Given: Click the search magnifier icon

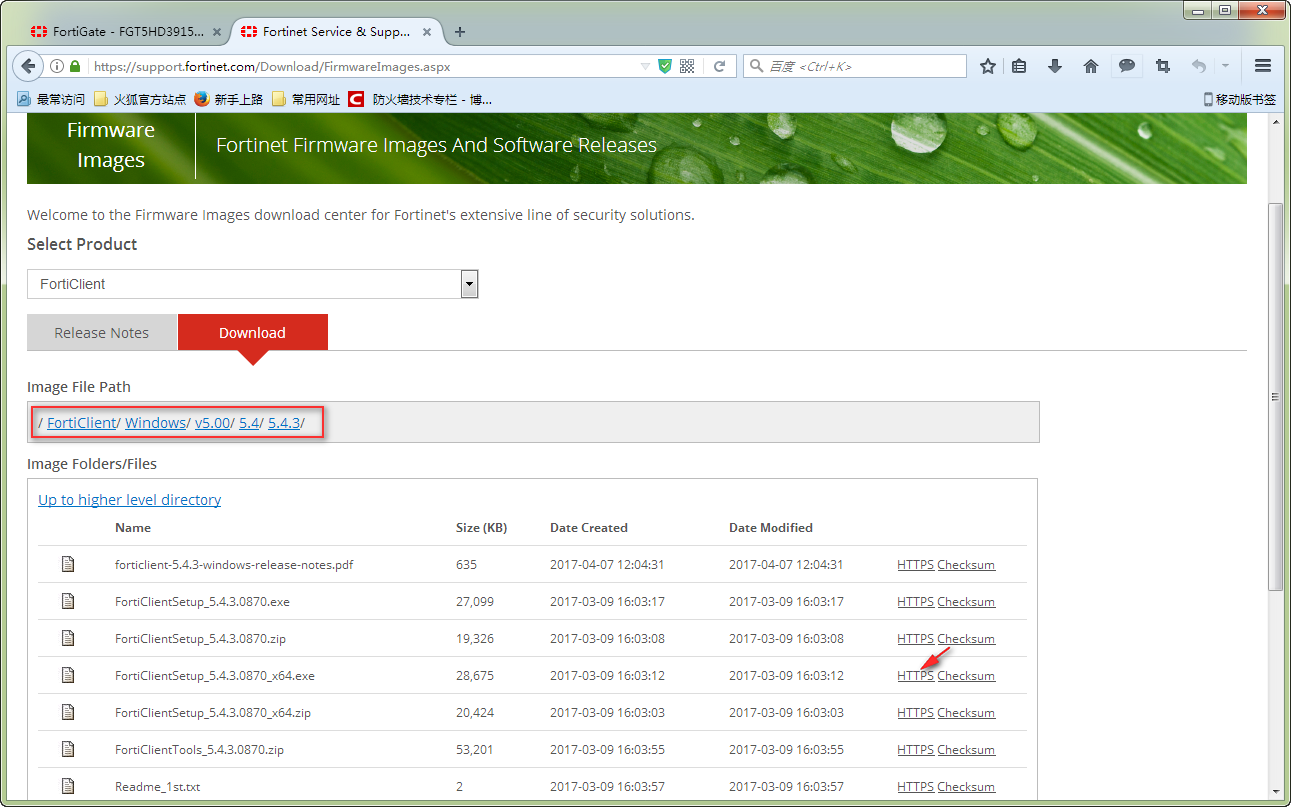Looking at the screenshot, I should pyautogui.click(x=756, y=66).
